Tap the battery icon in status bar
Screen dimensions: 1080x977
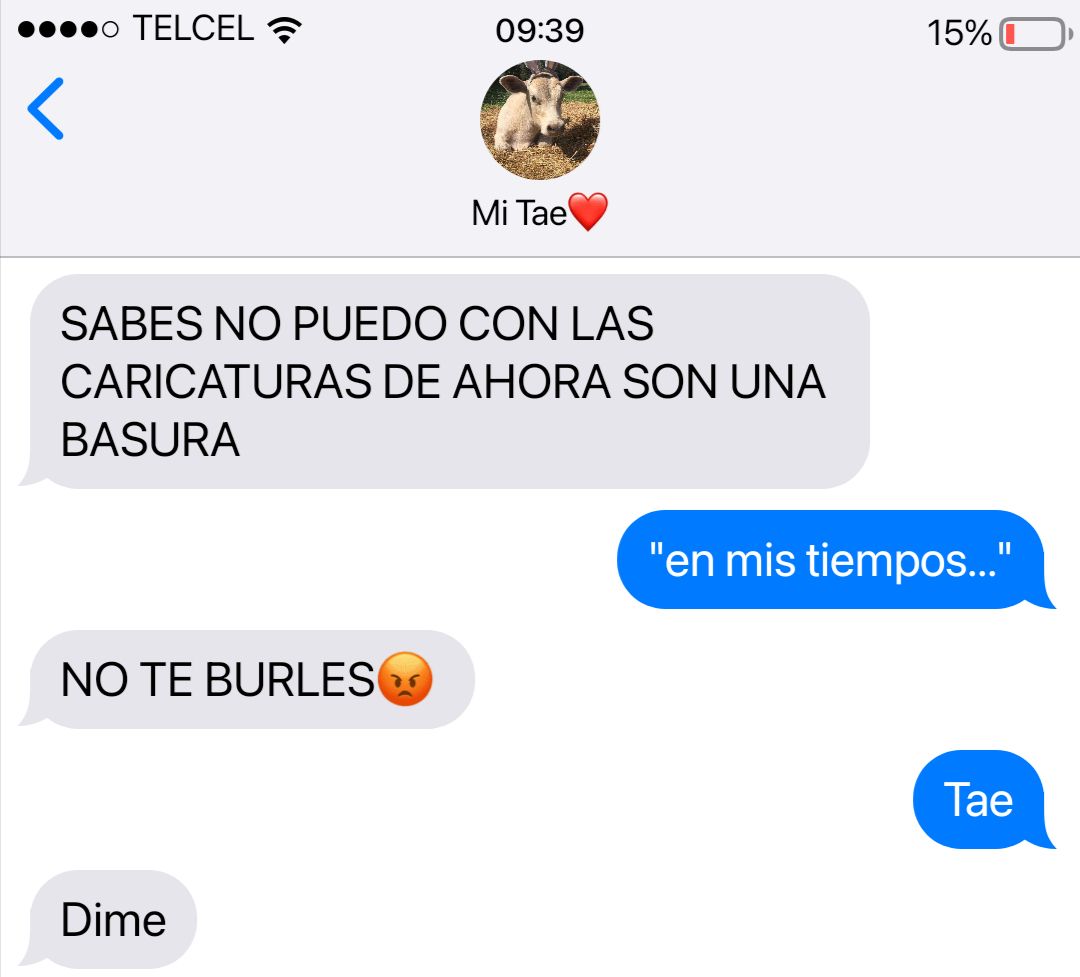1035,33
